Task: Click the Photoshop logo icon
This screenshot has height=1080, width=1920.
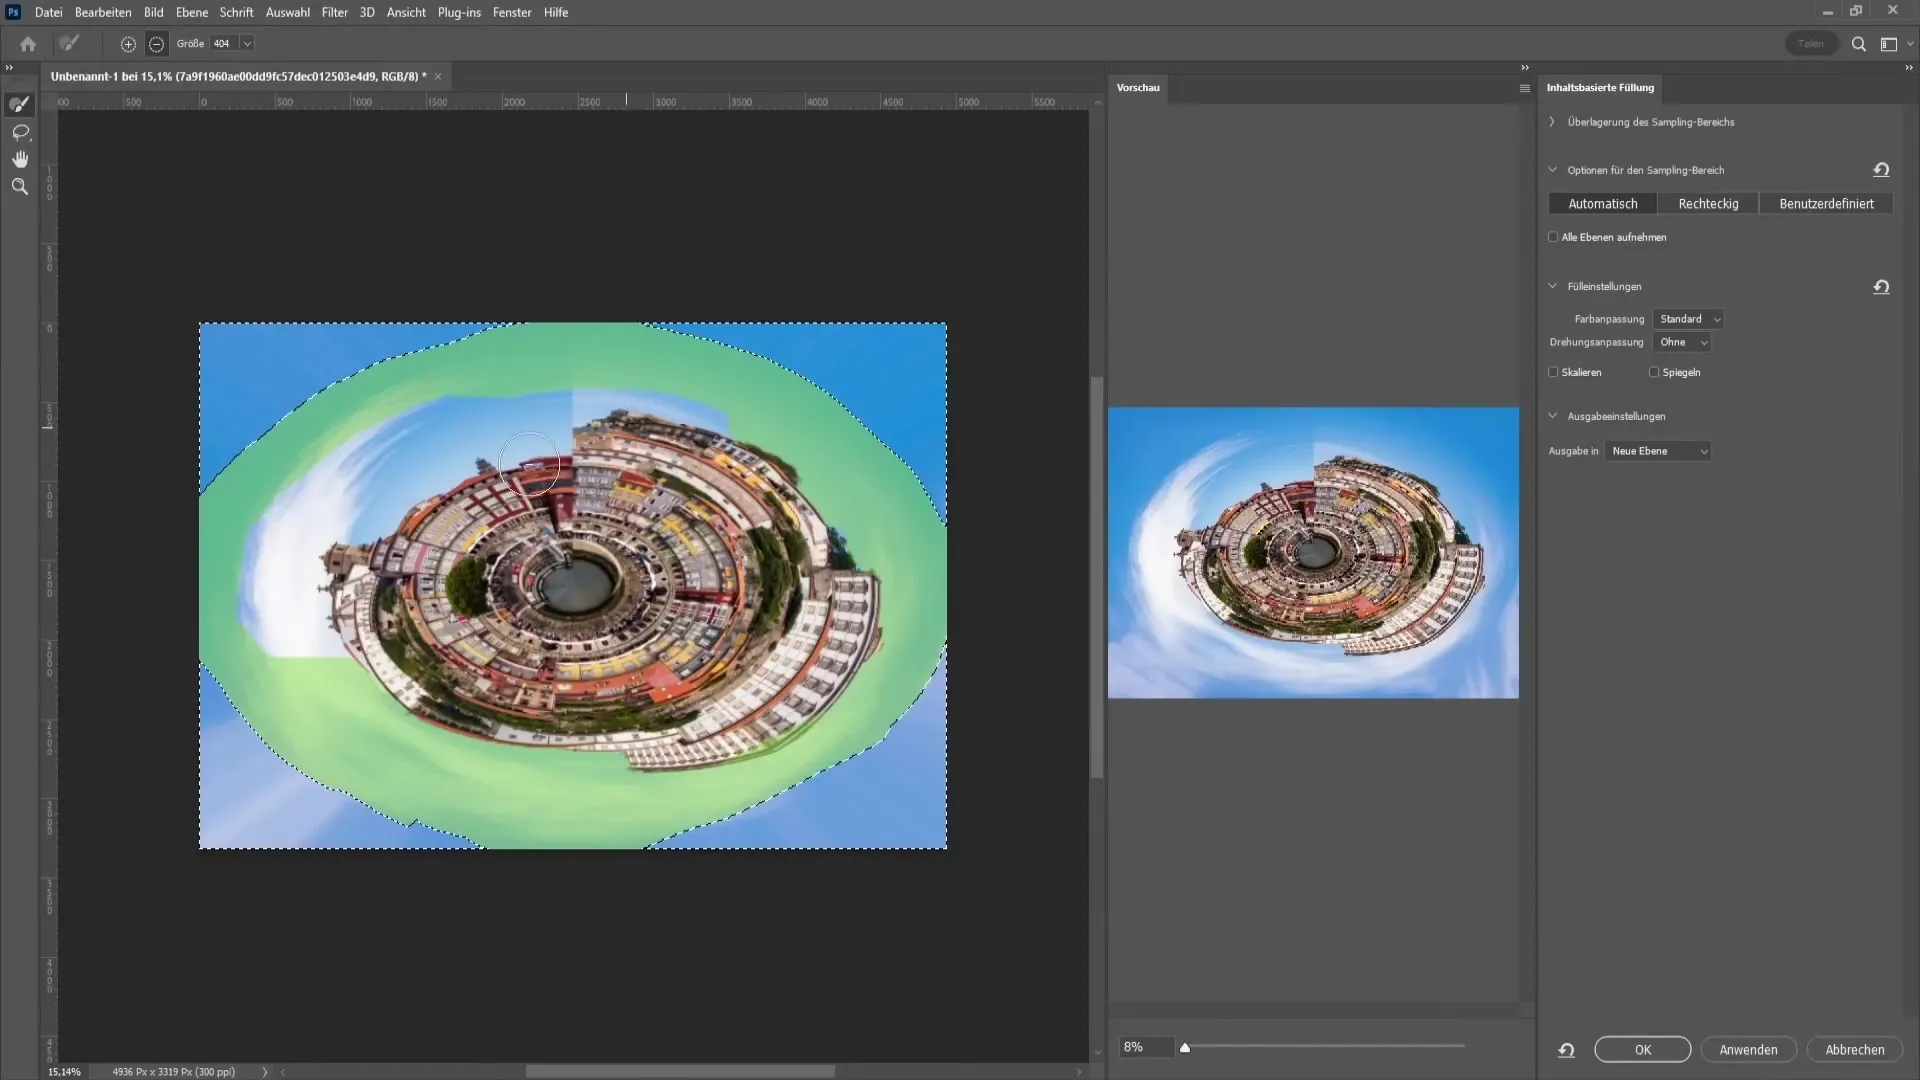Action: (13, 12)
